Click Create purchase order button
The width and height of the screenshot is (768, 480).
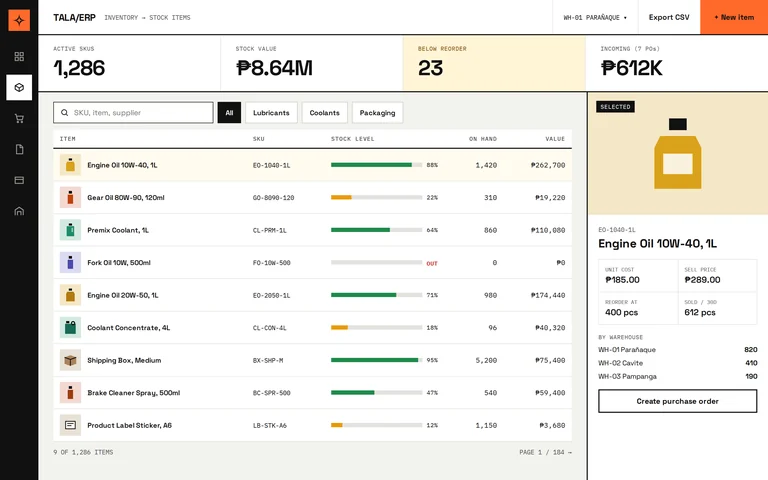pos(677,401)
